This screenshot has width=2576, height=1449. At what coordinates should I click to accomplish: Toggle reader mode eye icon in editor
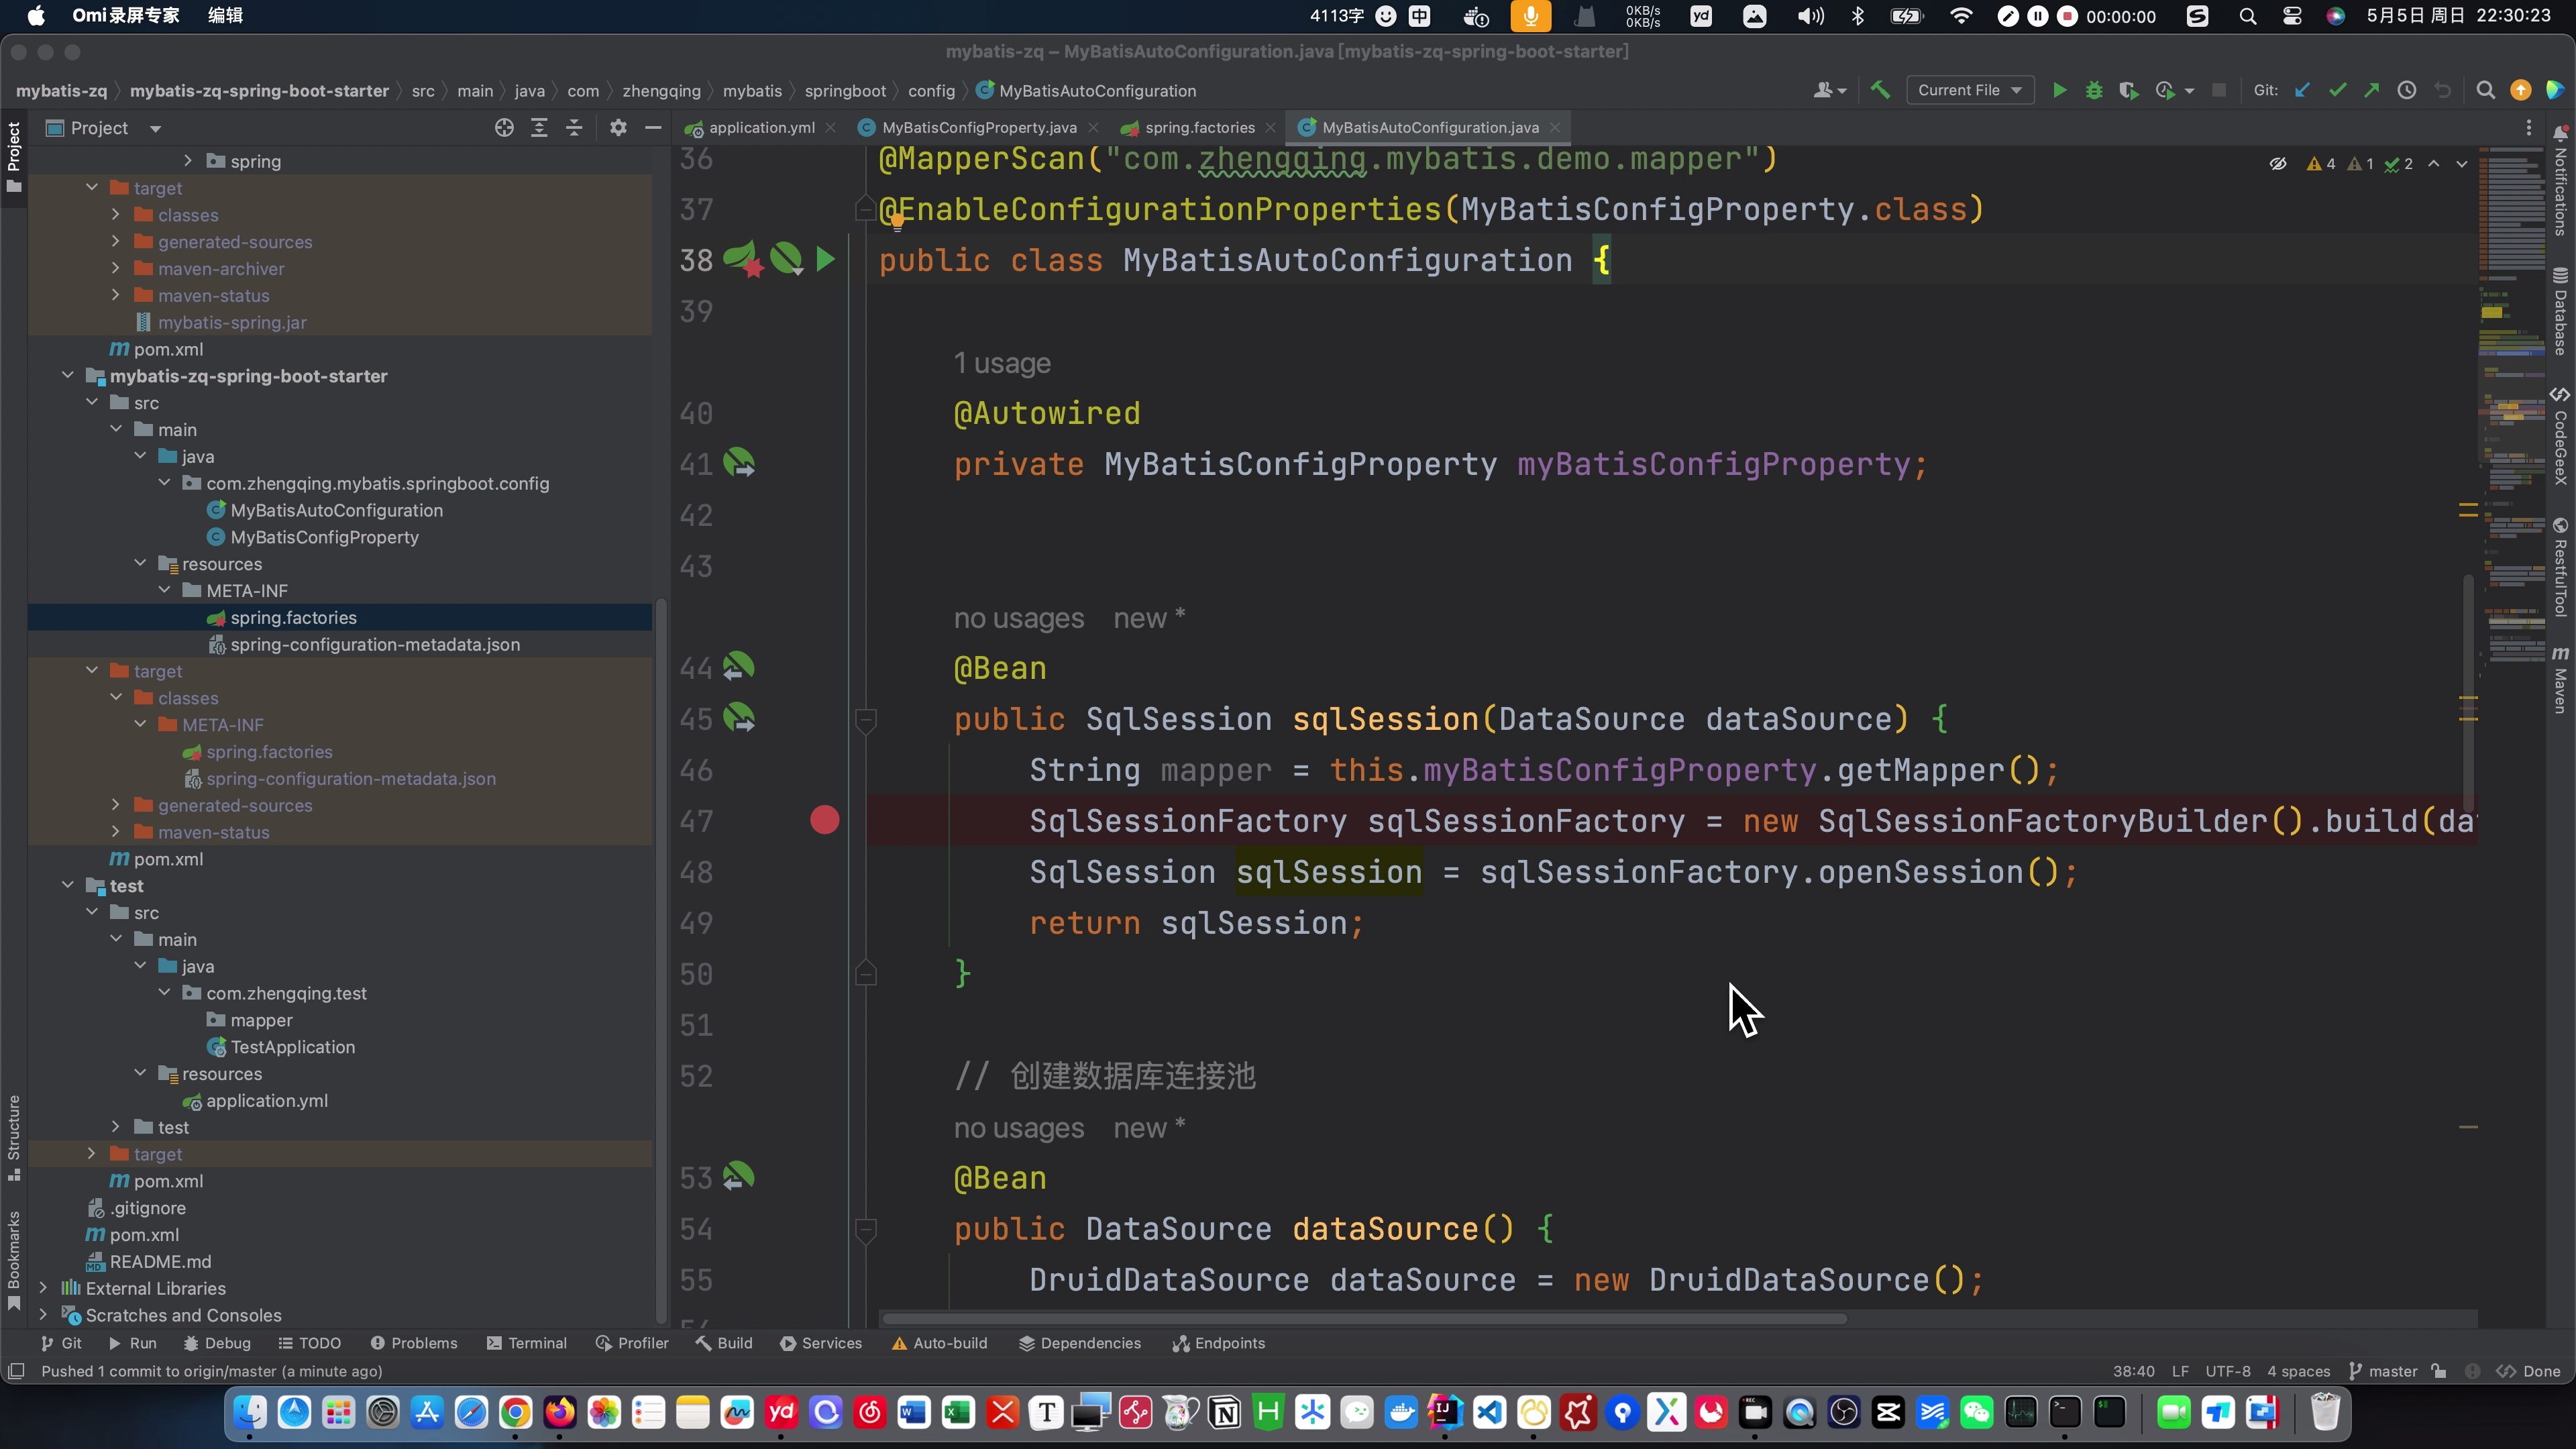[x=2278, y=164]
